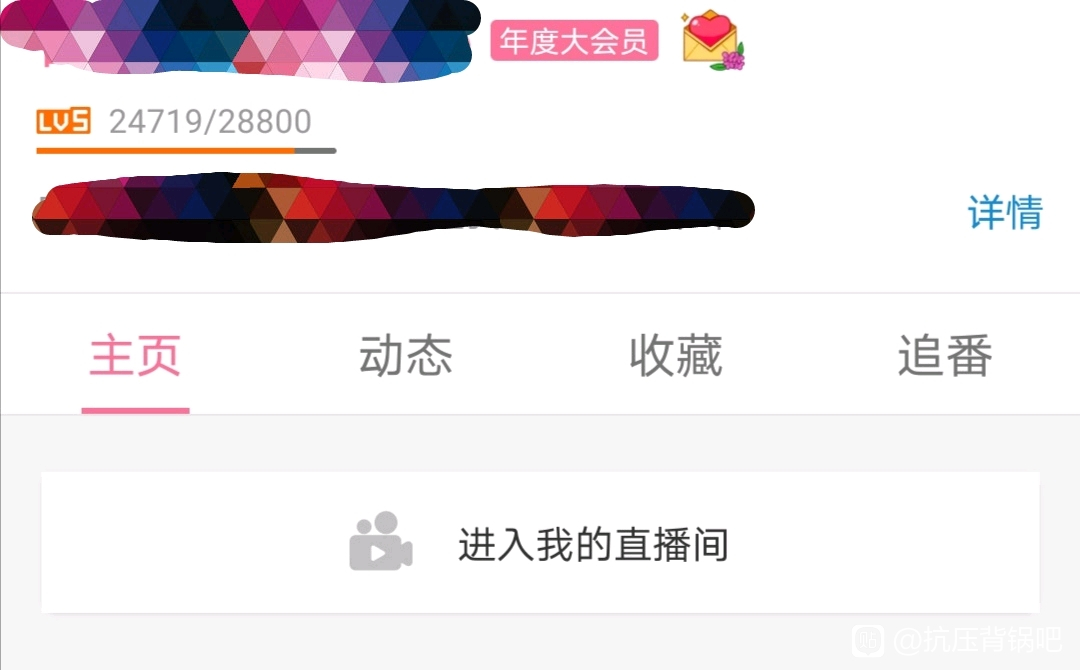Open the 详情 details link
The width and height of the screenshot is (1080, 670).
point(1005,212)
